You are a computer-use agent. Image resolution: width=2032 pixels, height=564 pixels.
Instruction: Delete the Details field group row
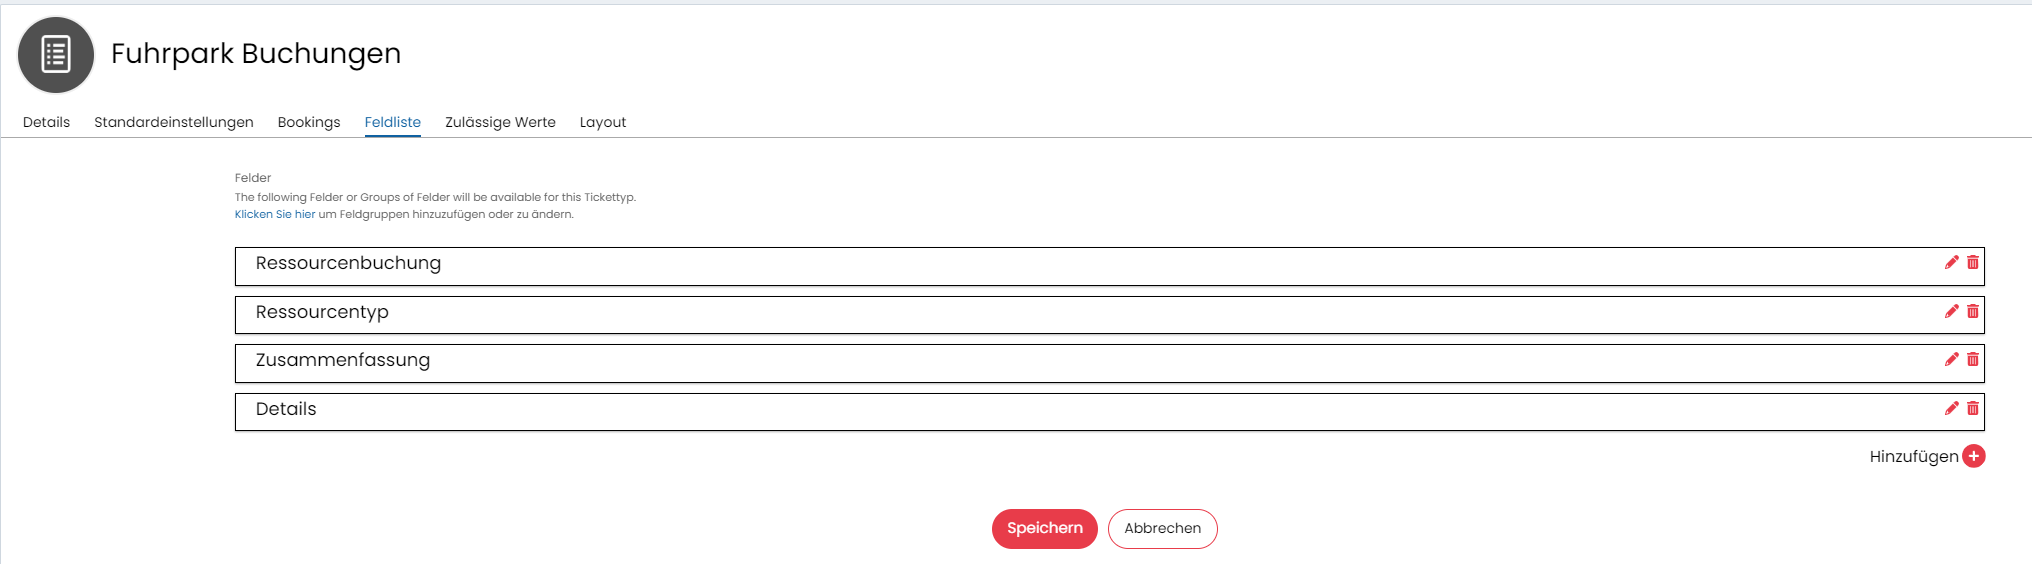coord(1973,409)
